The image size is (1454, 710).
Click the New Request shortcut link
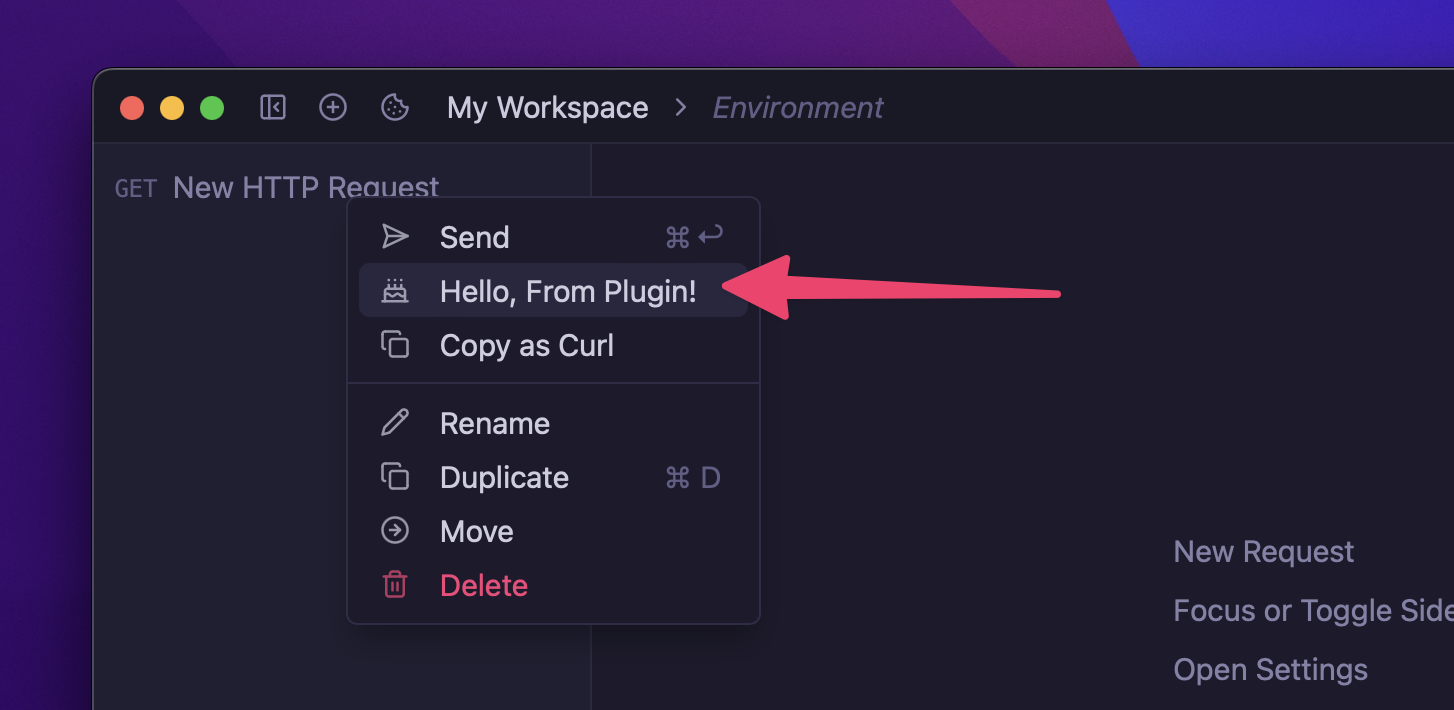pyautogui.click(x=1263, y=552)
